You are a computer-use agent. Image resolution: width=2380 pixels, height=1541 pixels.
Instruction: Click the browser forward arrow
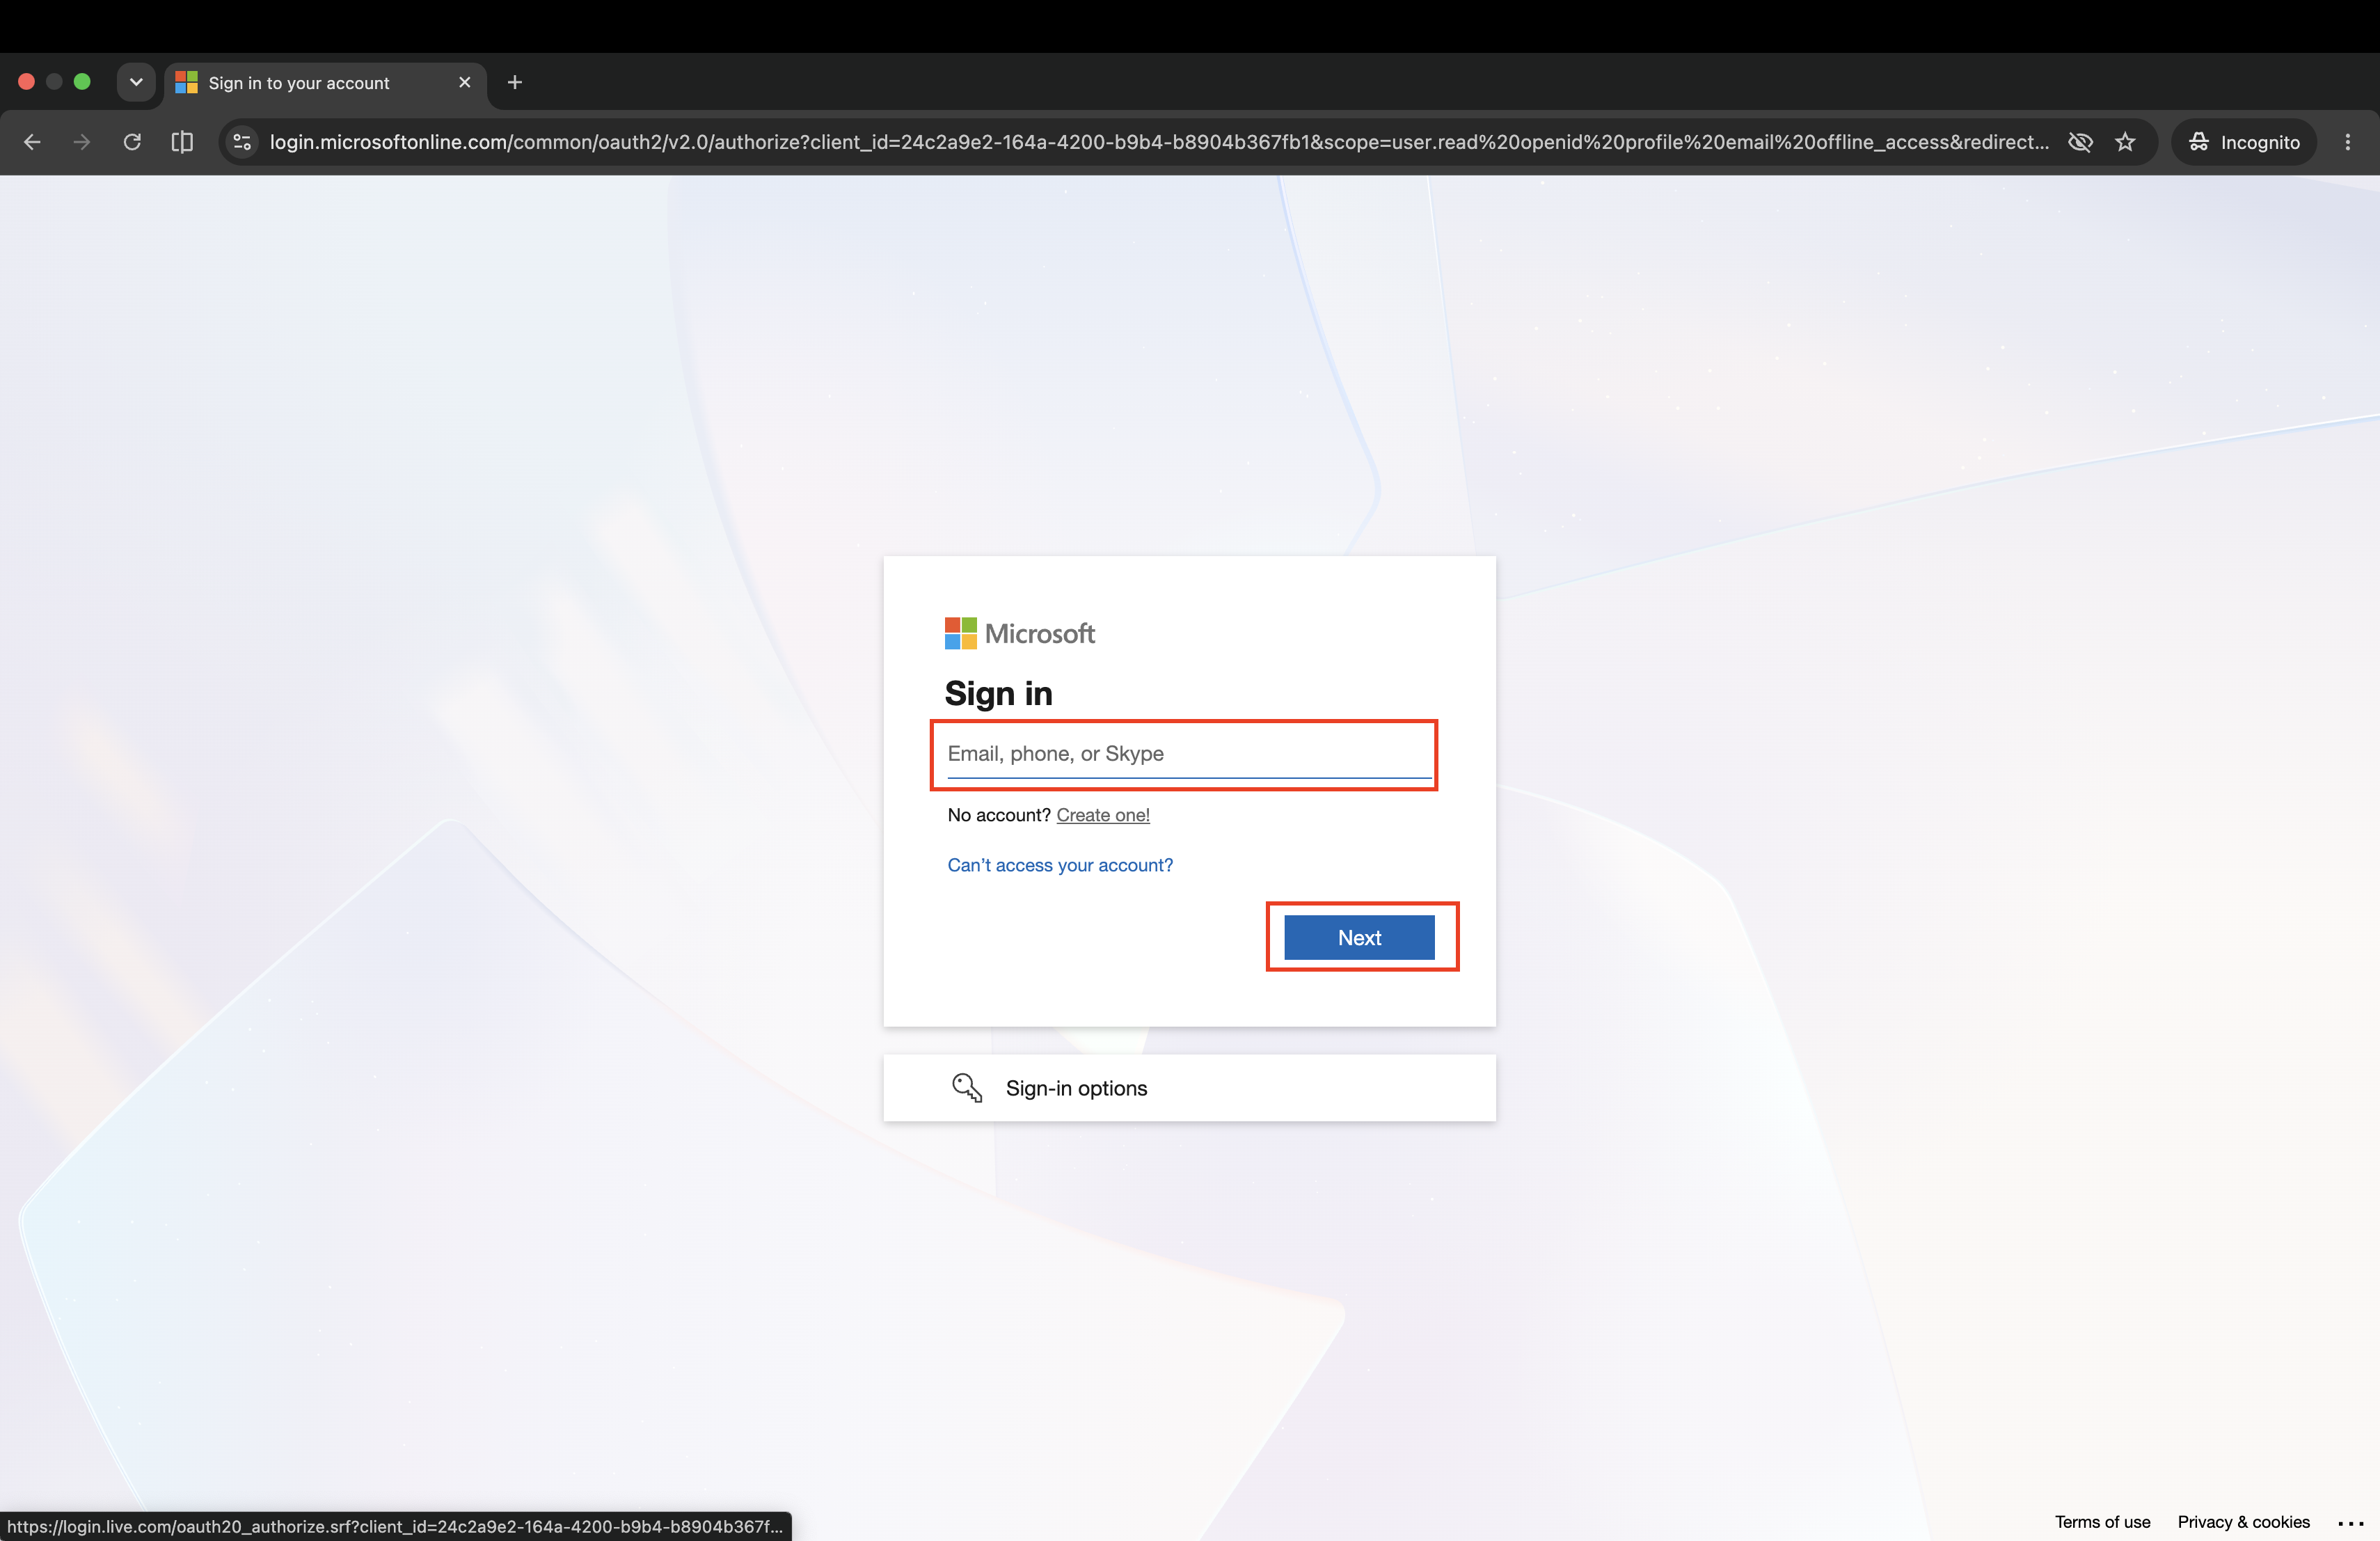(82, 142)
